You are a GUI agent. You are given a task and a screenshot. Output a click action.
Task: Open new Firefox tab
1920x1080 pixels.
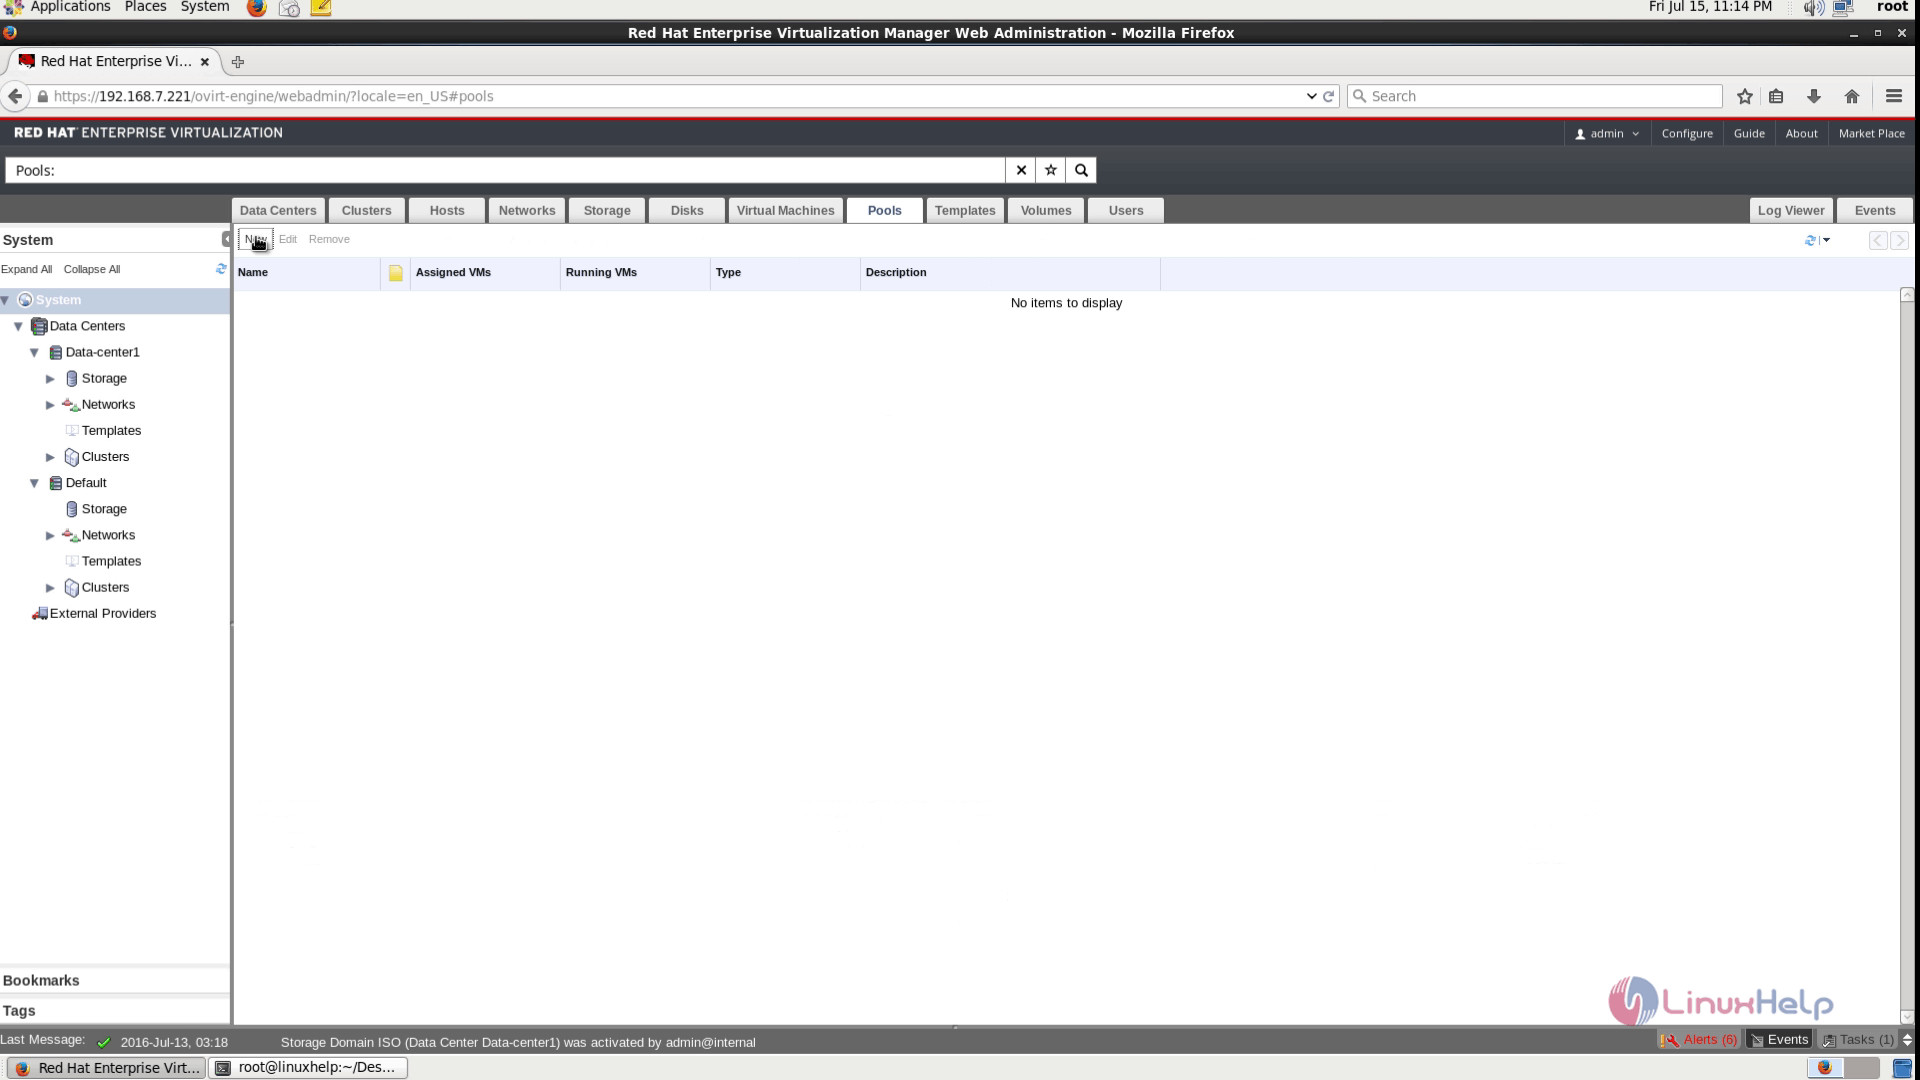(238, 62)
